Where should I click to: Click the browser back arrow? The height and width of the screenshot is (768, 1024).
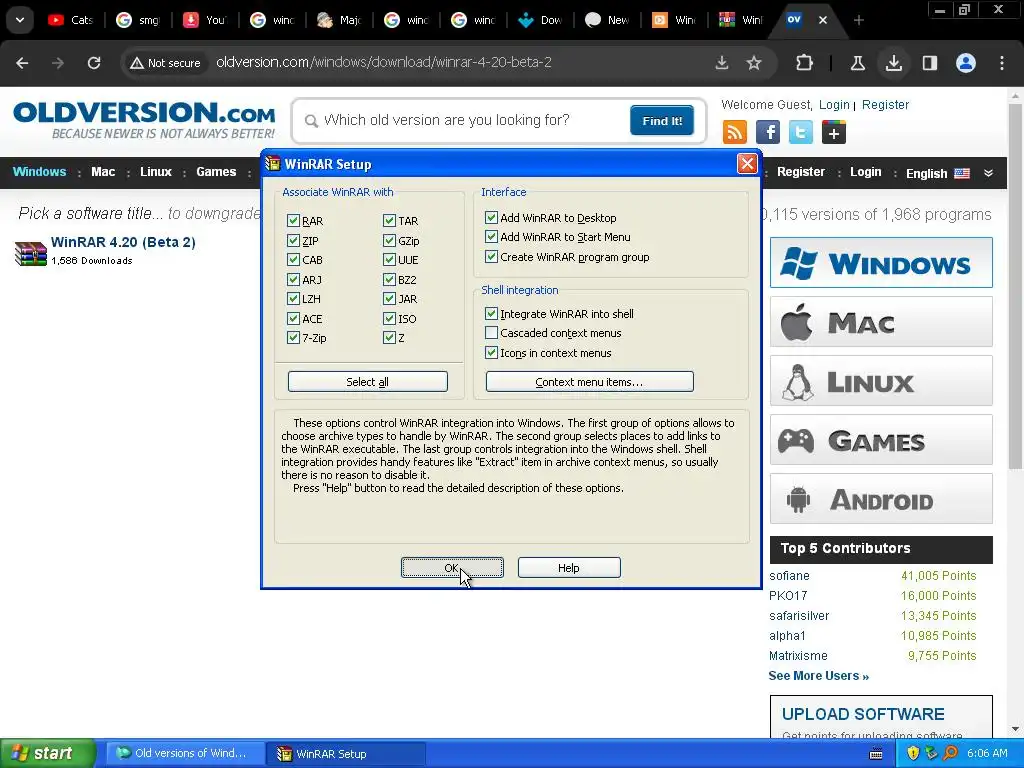pyautogui.click(x=22, y=63)
